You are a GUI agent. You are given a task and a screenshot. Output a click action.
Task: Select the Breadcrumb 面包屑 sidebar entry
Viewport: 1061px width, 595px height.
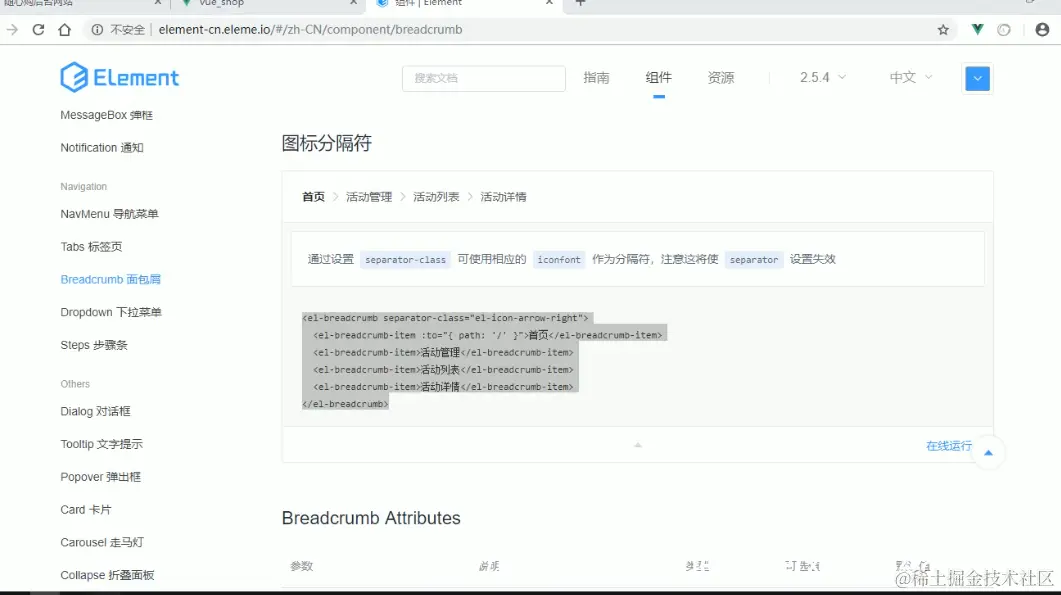(x=113, y=279)
